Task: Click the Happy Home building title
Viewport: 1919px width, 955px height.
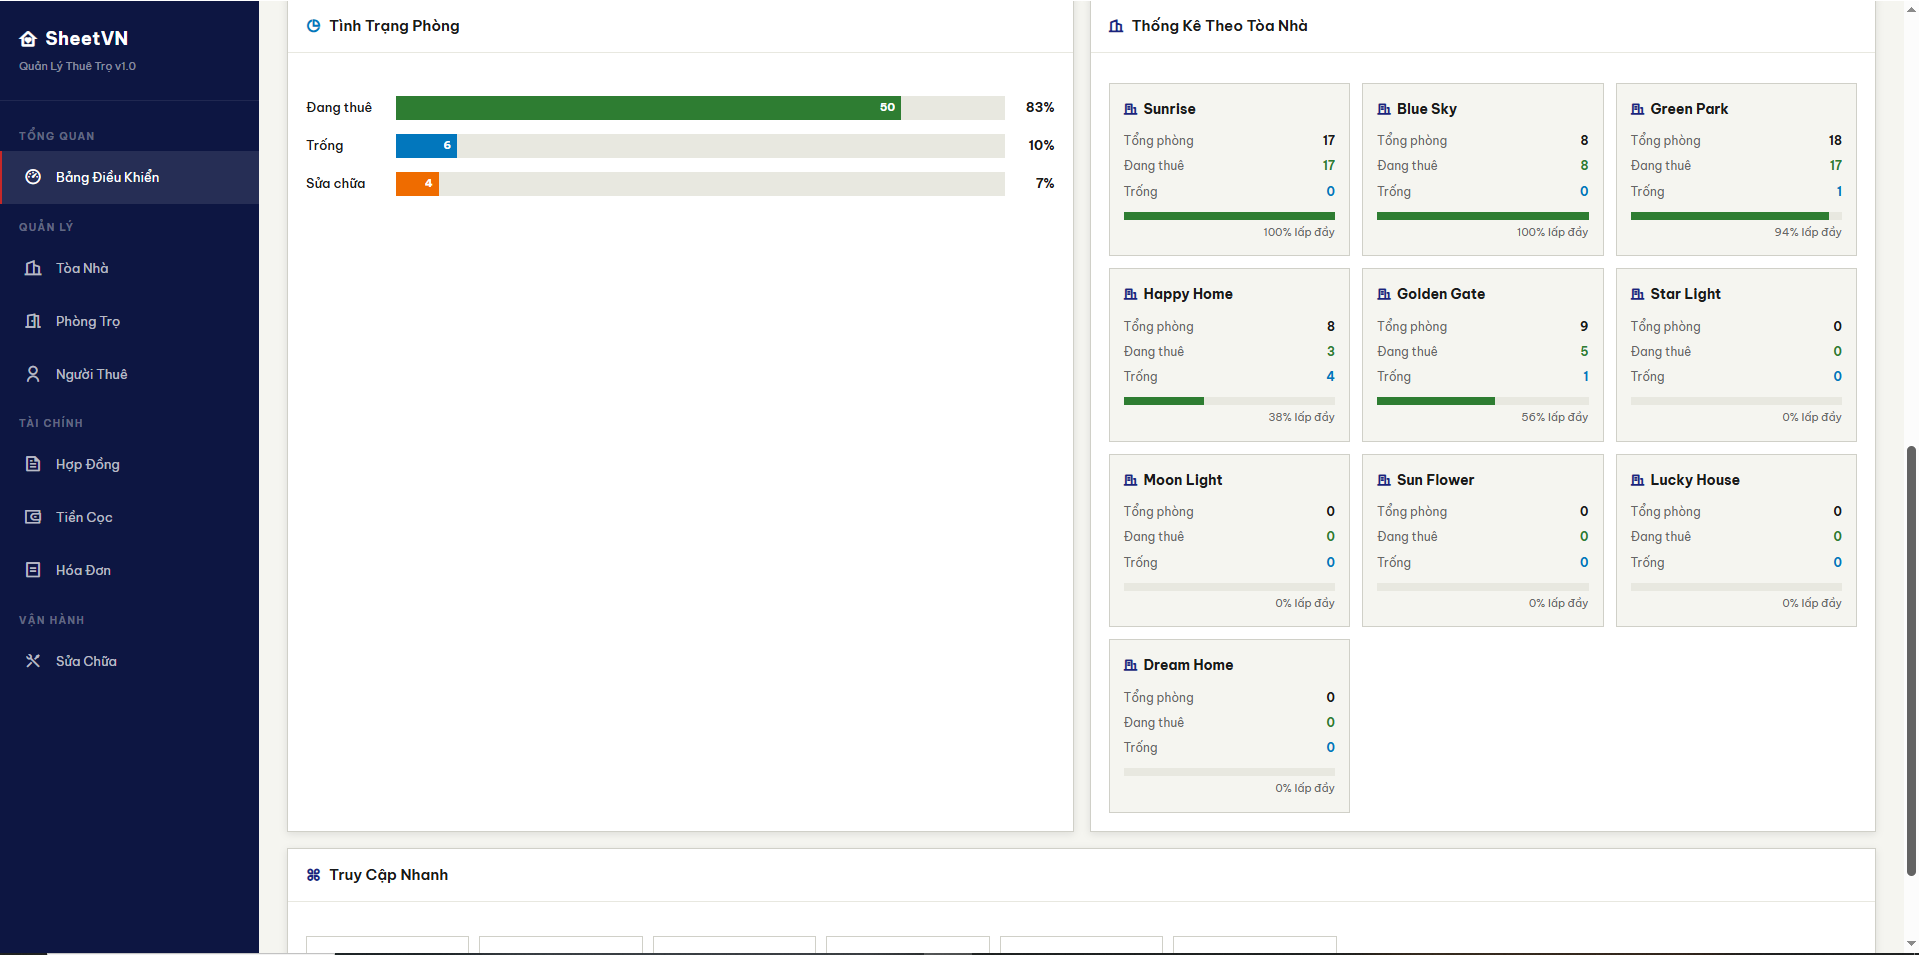Action: click(x=1187, y=294)
